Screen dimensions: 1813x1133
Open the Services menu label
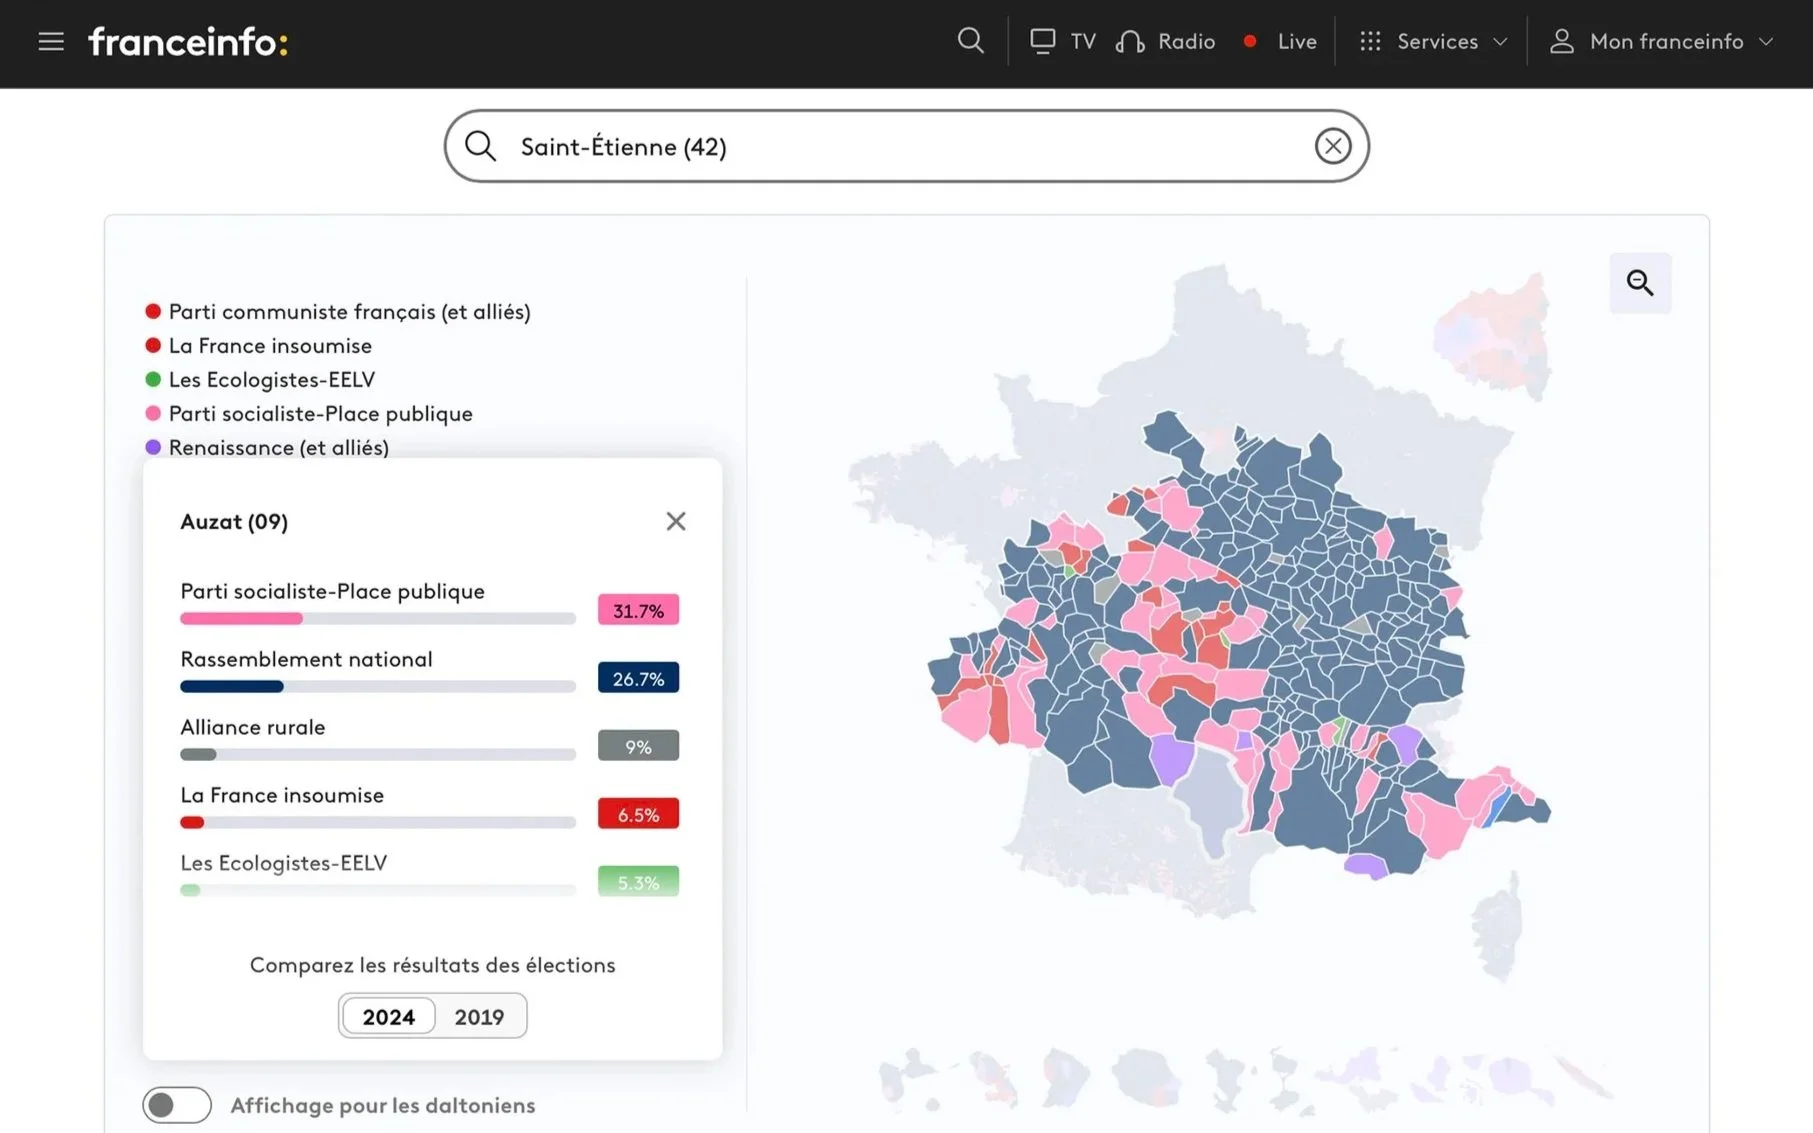pyautogui.click(x=1437, y=42)
